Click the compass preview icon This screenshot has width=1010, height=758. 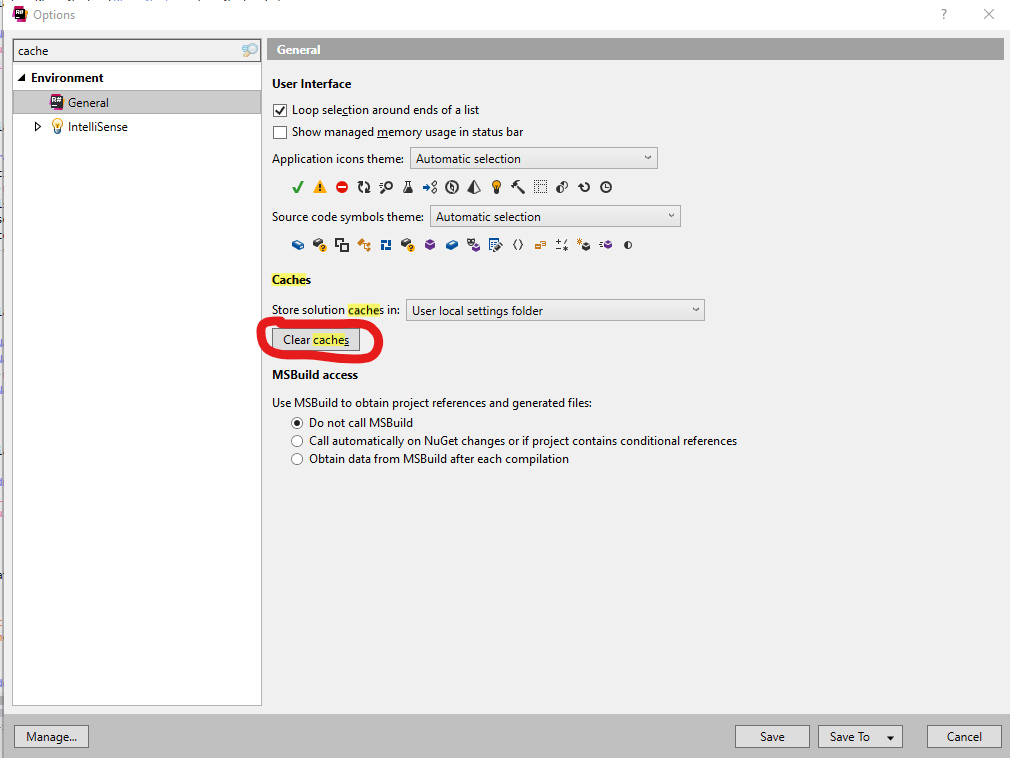click(452, 187)
